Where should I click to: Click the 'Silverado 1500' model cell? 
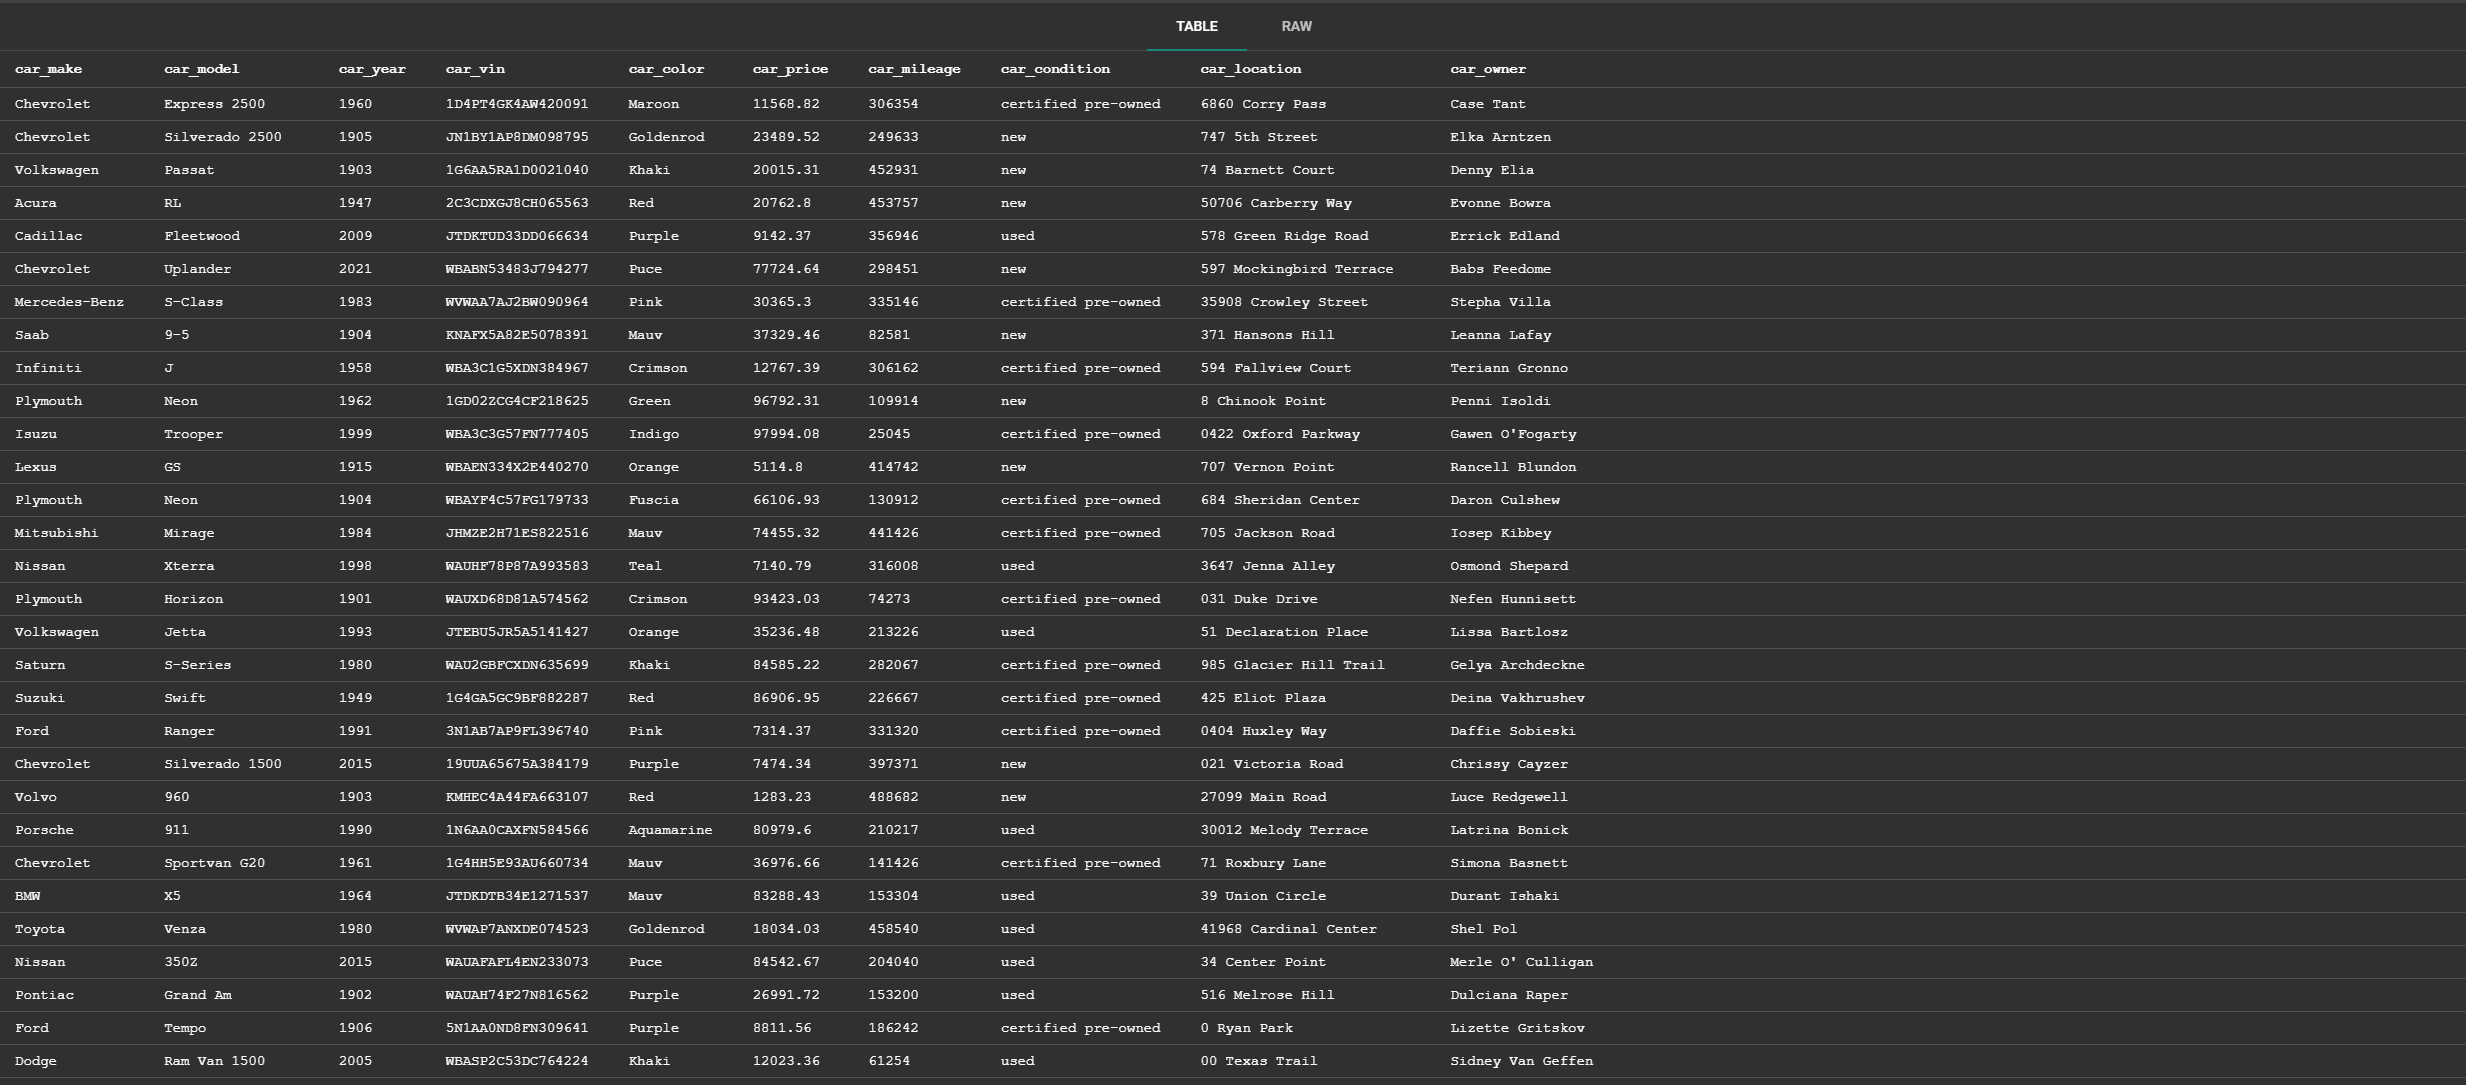click(x=223, y=764)
